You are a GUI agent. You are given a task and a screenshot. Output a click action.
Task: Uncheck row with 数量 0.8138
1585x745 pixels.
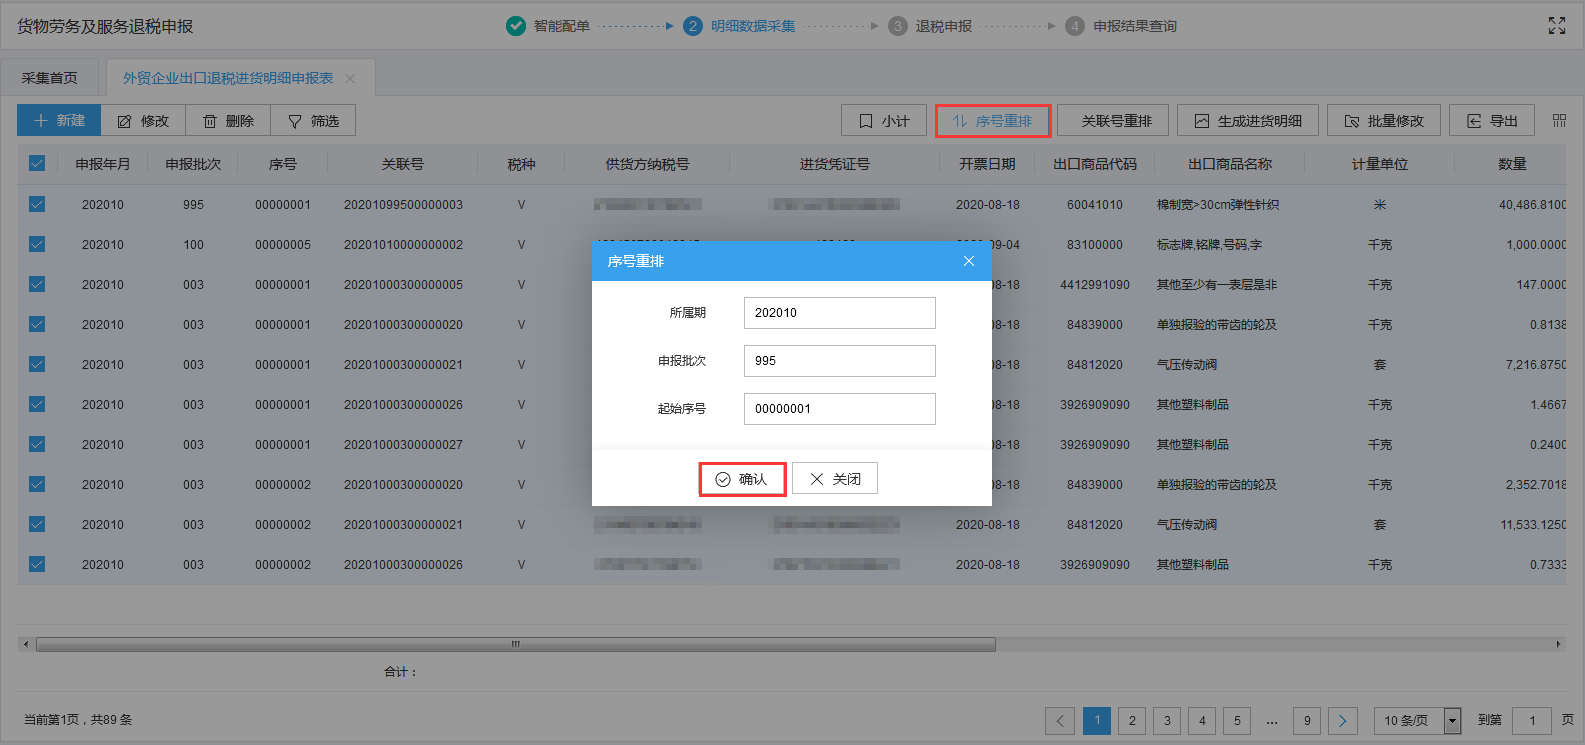(37, 324)
